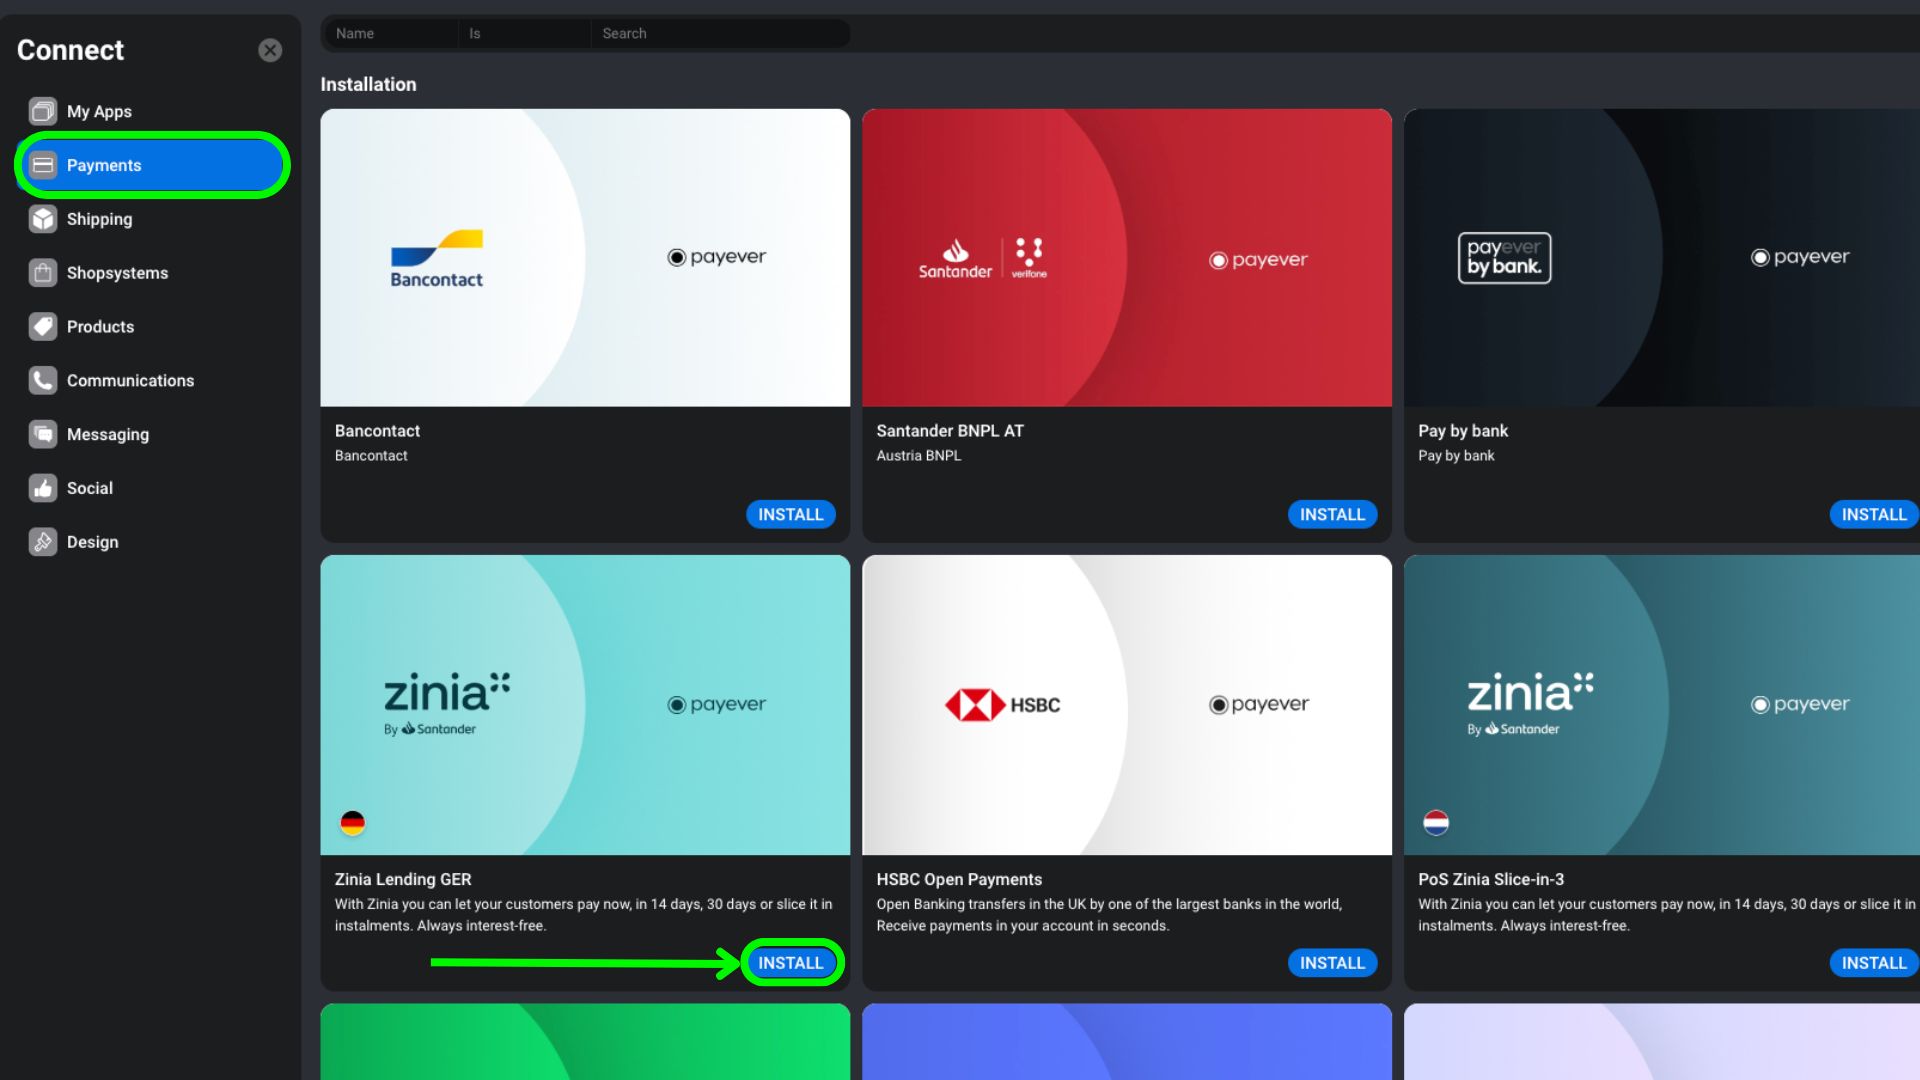Click the Messaging chat bubble icon
The image size is (1920, 1080).
pos(43,434)
